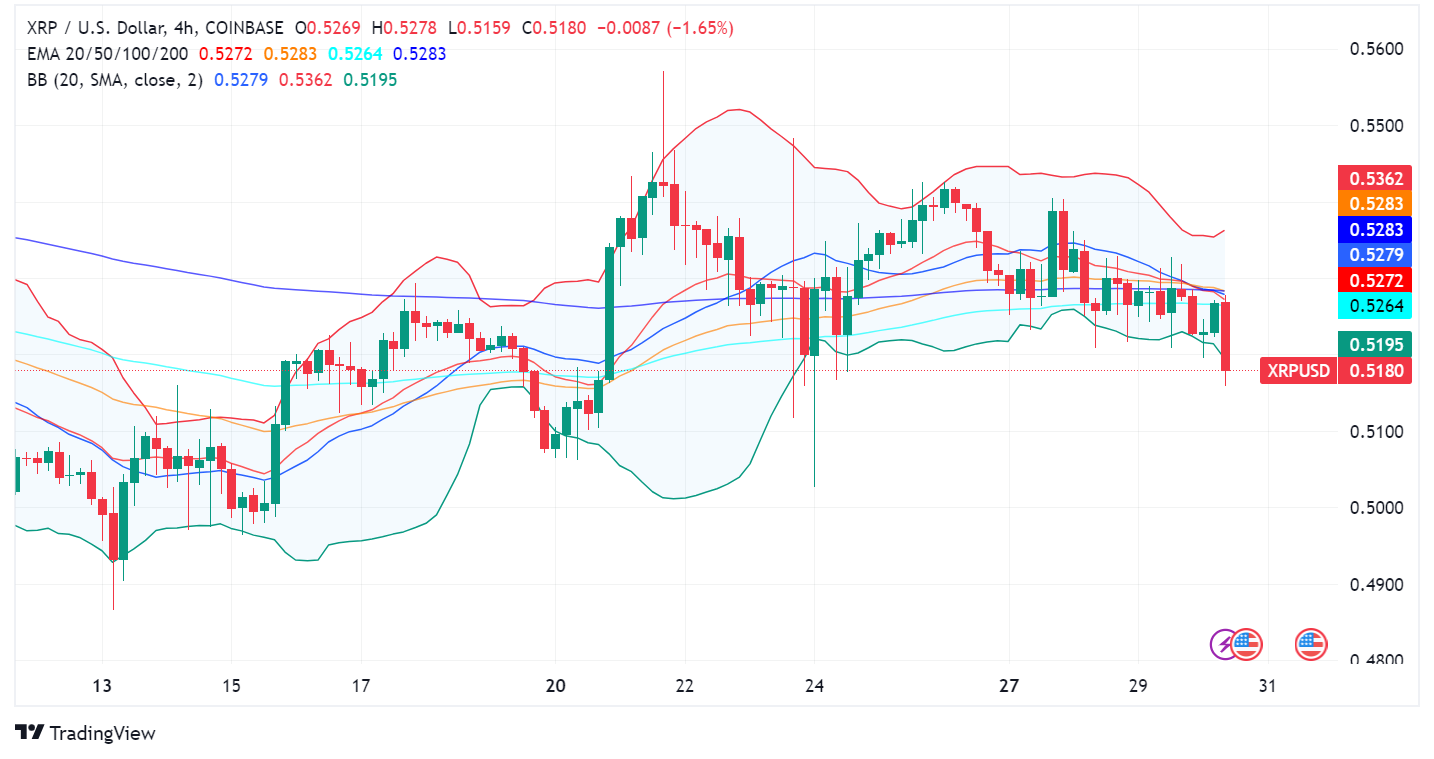The image size is (1434, 759).
Task: Open the TradingView logo link
Action: pos(85,733)
